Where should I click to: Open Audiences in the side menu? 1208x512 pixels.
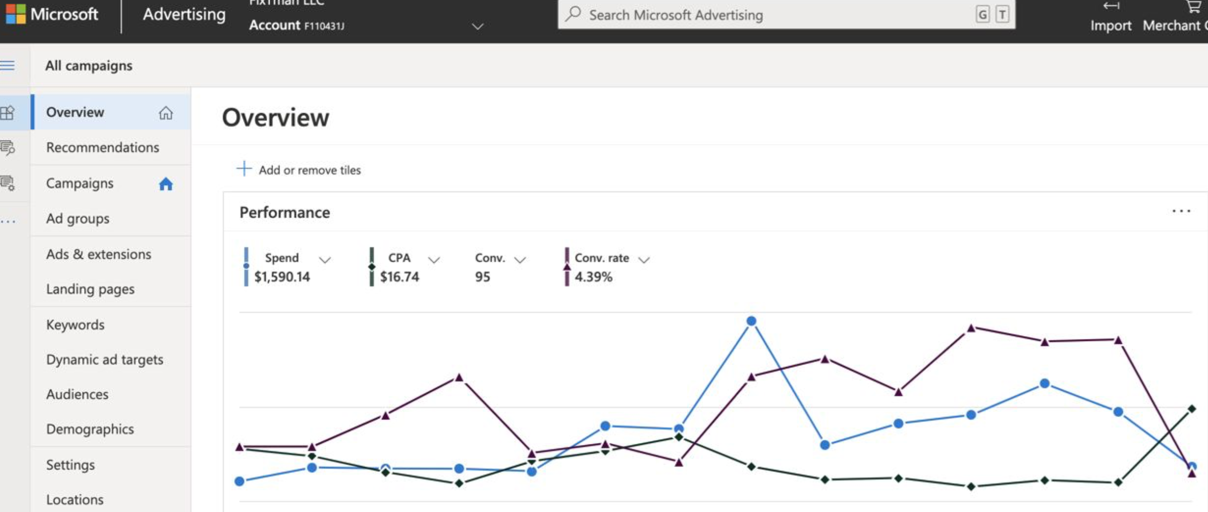111,394
